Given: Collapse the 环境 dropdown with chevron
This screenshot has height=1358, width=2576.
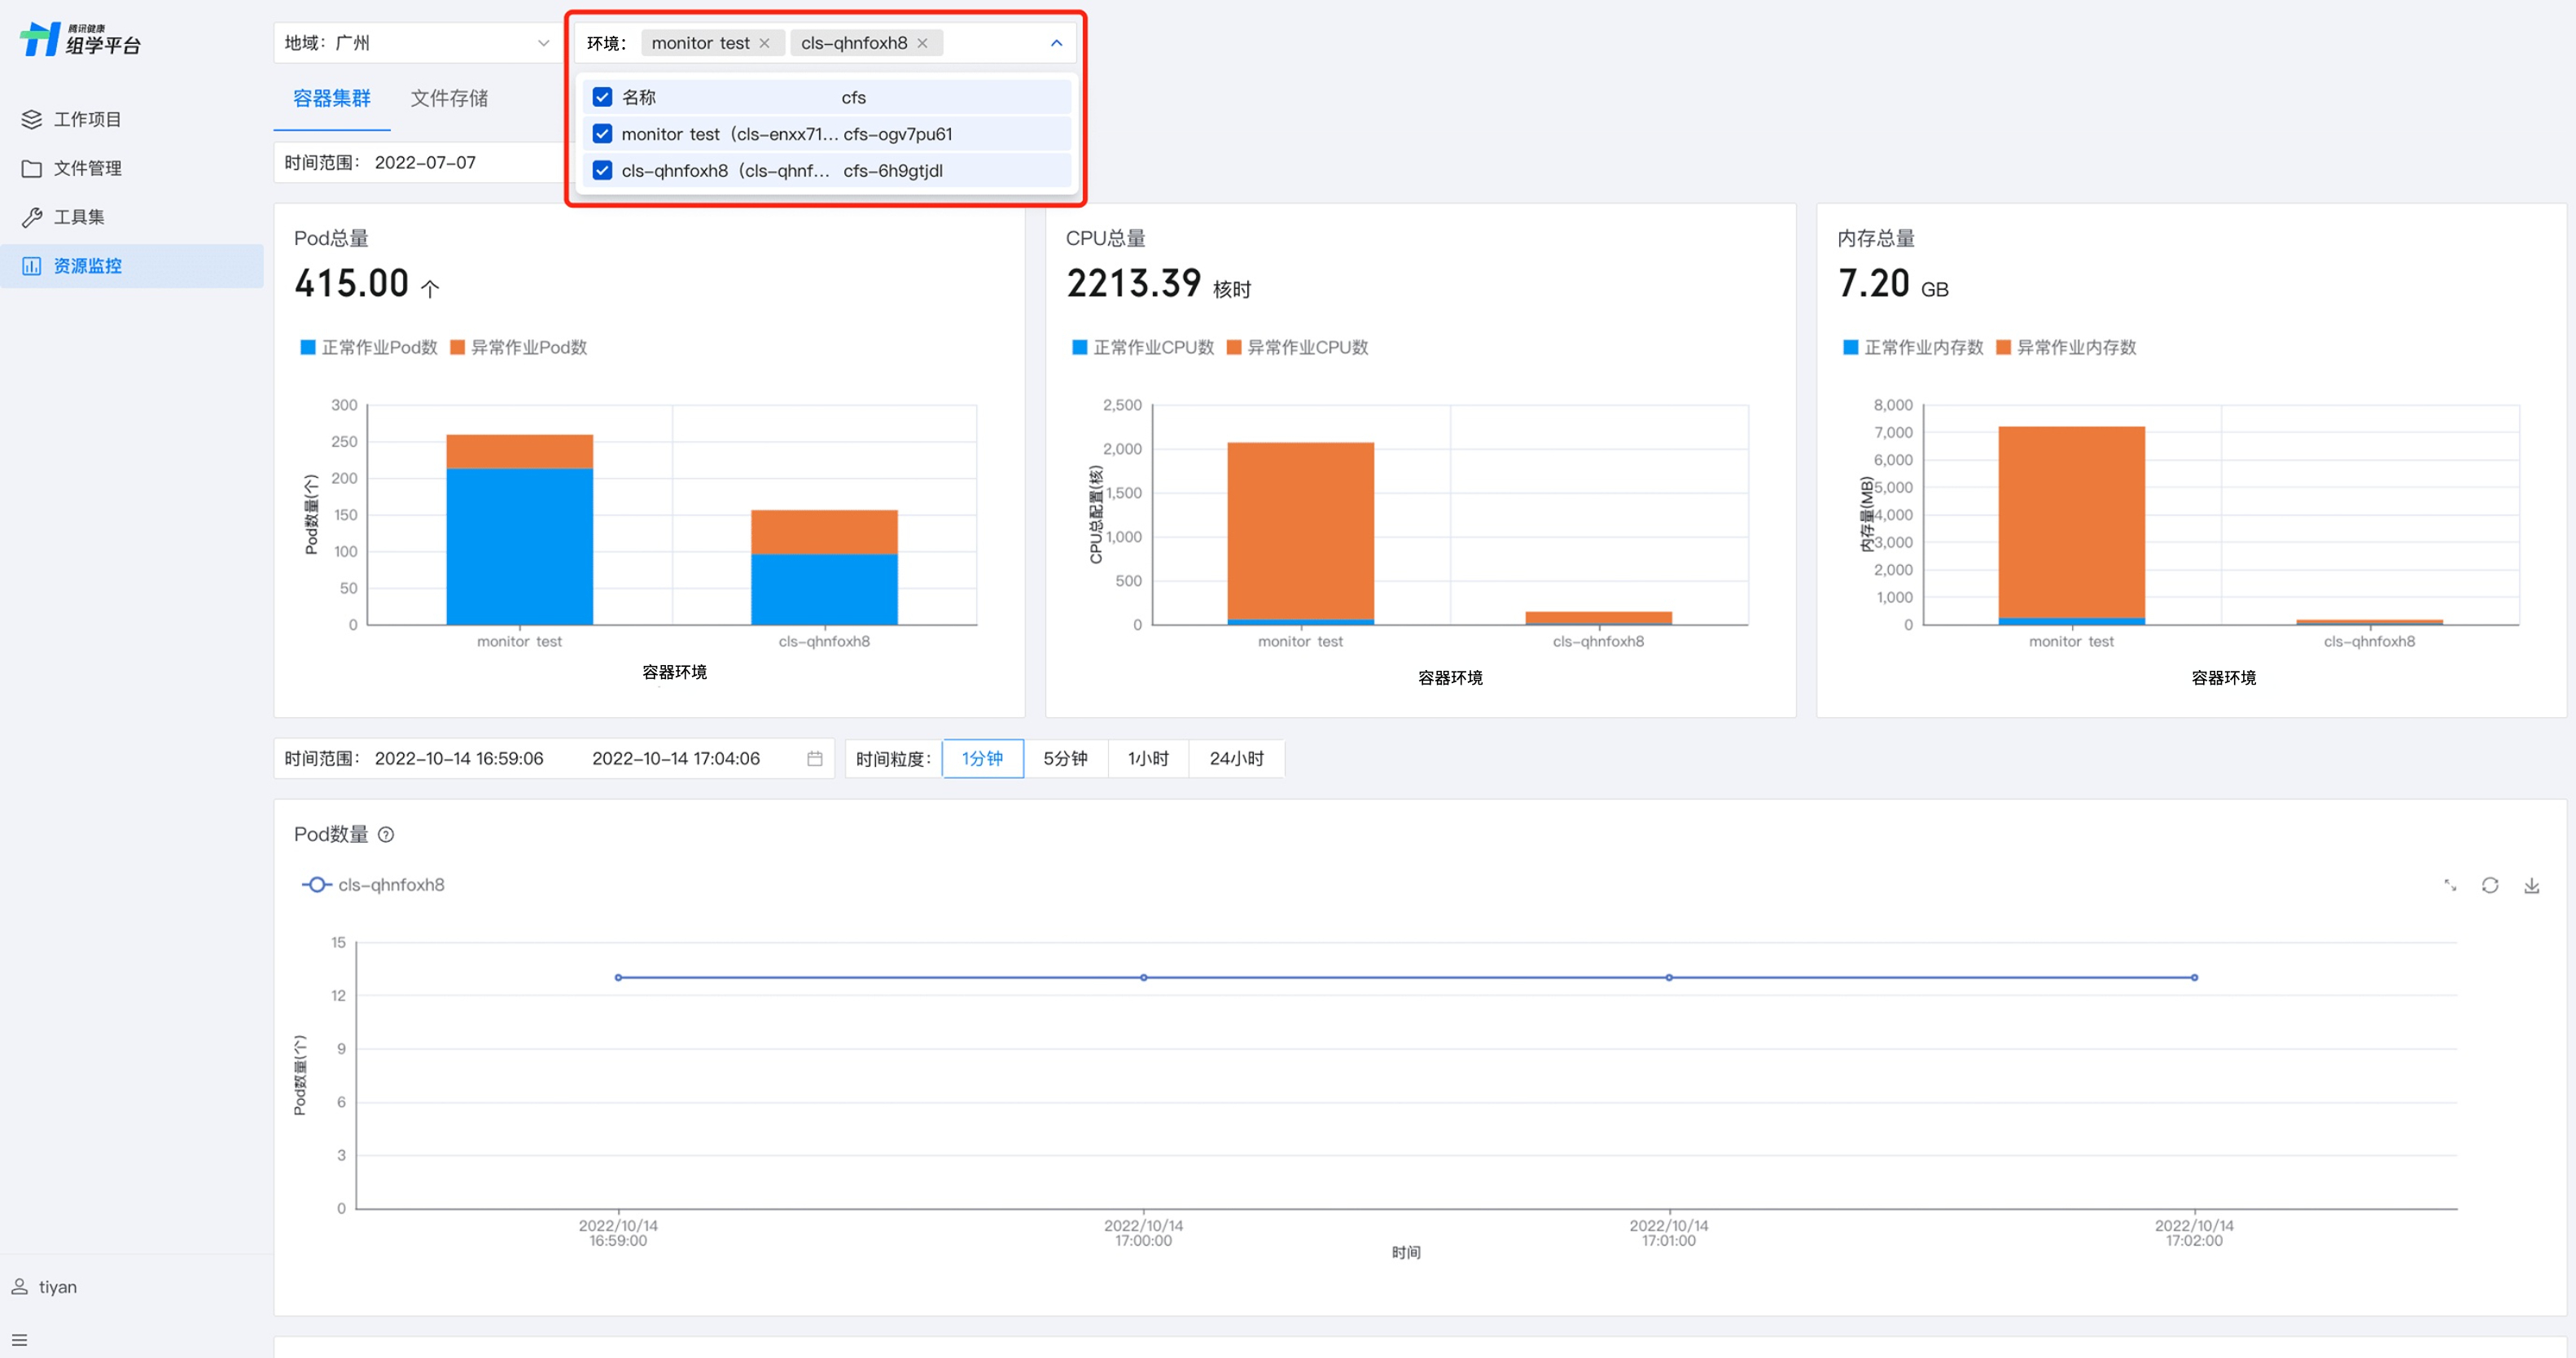Looking at the screenshot, I should [1056, 43].
